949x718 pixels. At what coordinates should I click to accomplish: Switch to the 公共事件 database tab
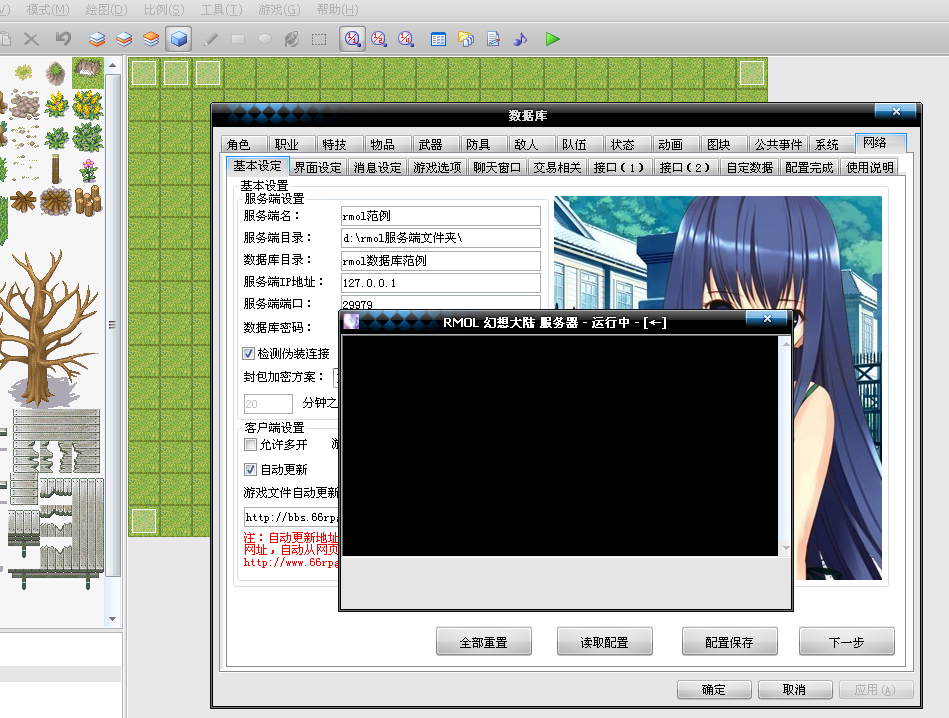[x=778, y=145]
